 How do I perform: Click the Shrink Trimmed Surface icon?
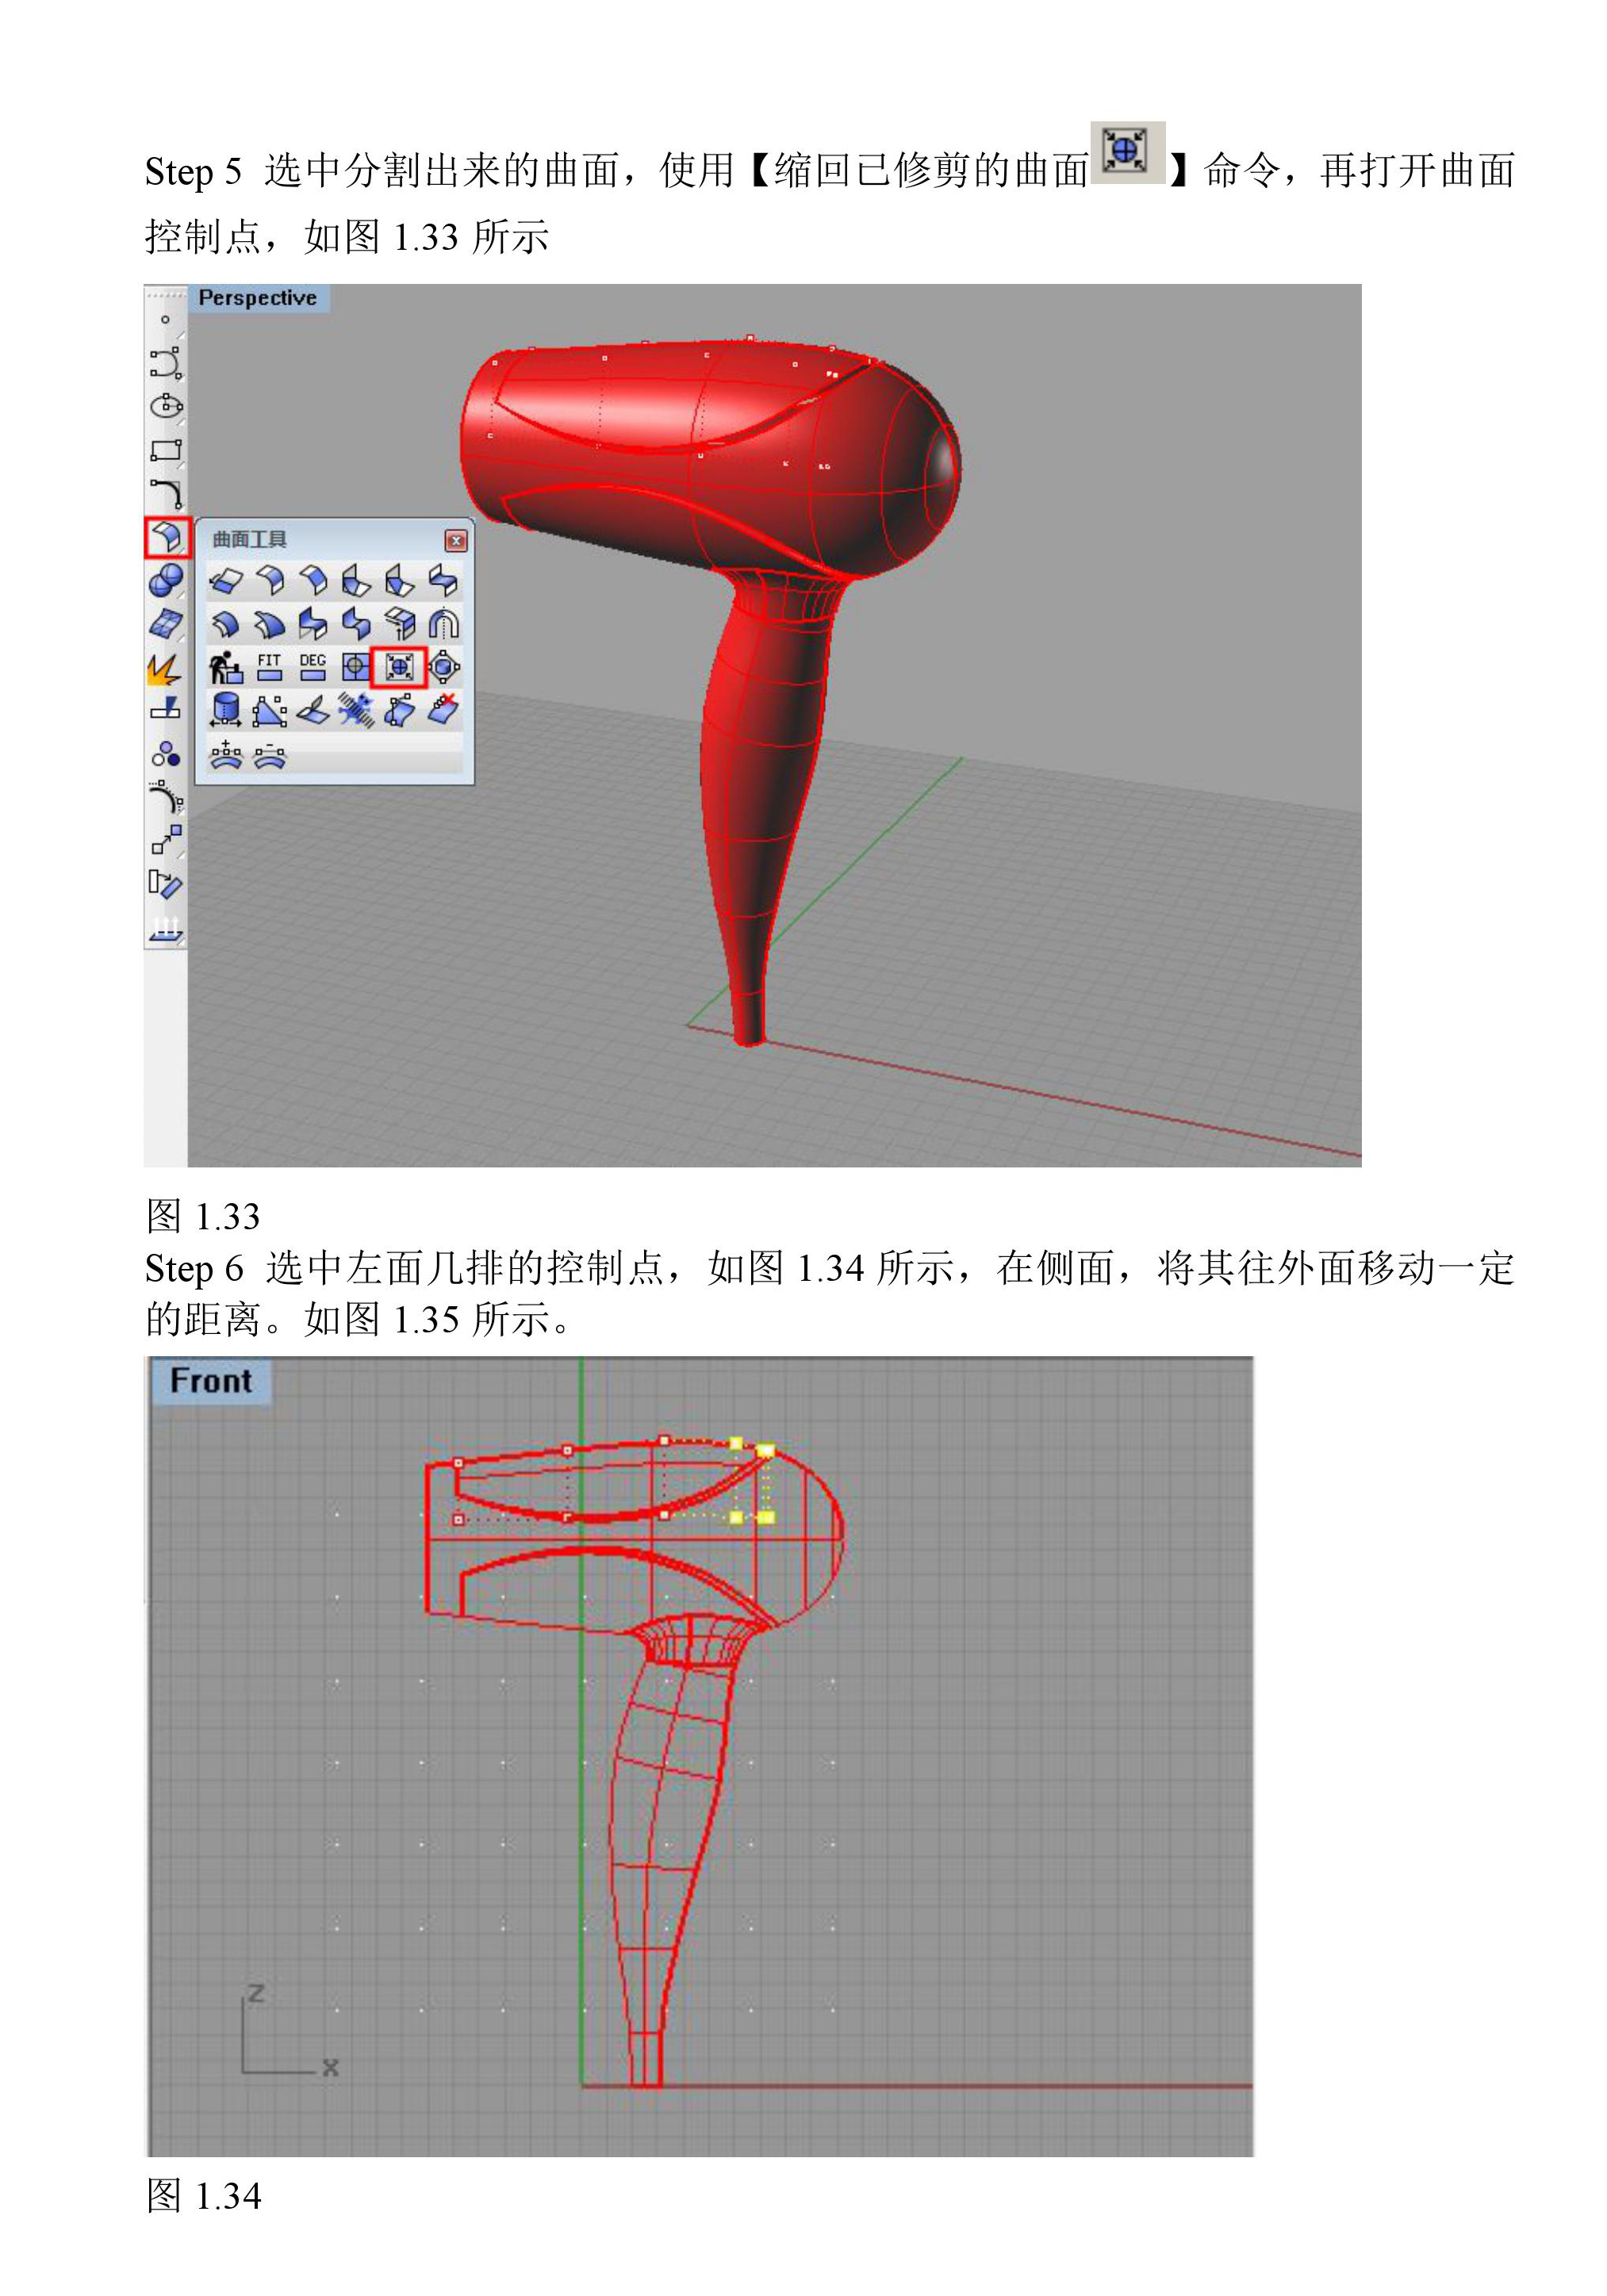click(x=399, y=667)
